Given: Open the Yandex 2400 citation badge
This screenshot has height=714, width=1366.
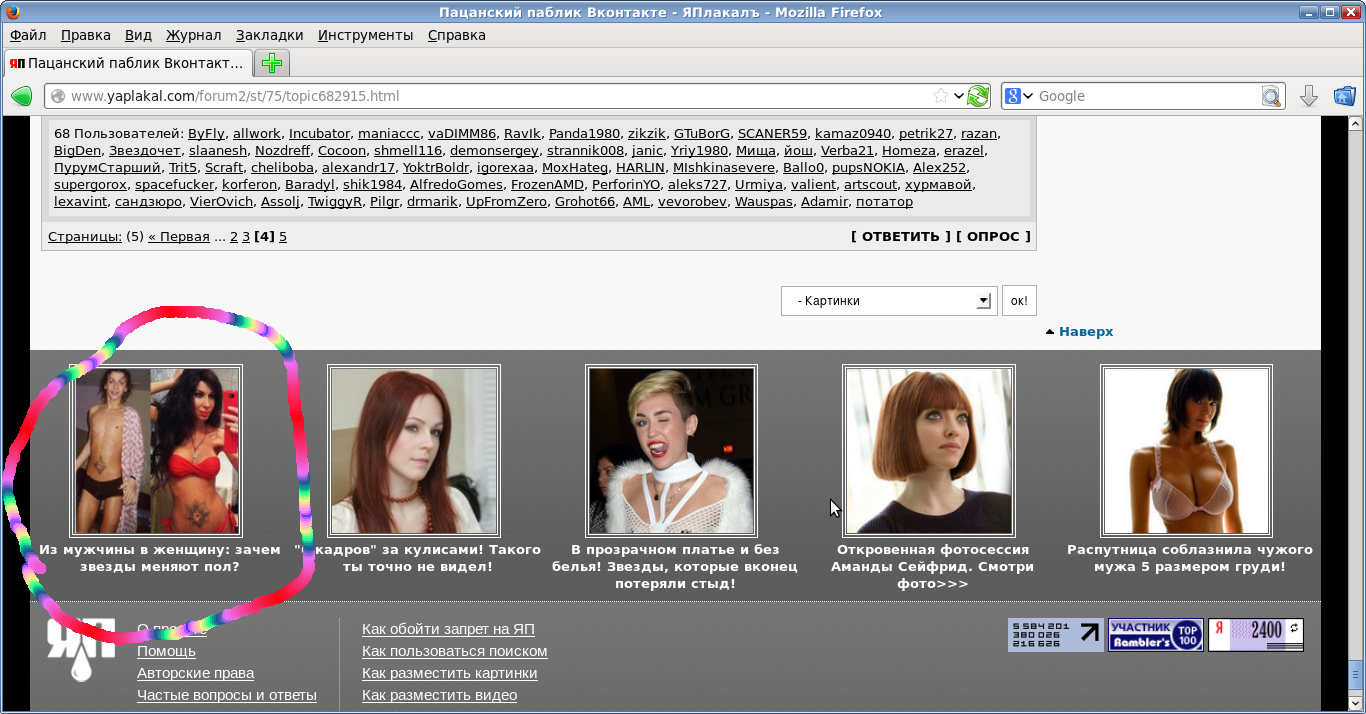Looking at the screenshot, I should tap(1255, 635).
